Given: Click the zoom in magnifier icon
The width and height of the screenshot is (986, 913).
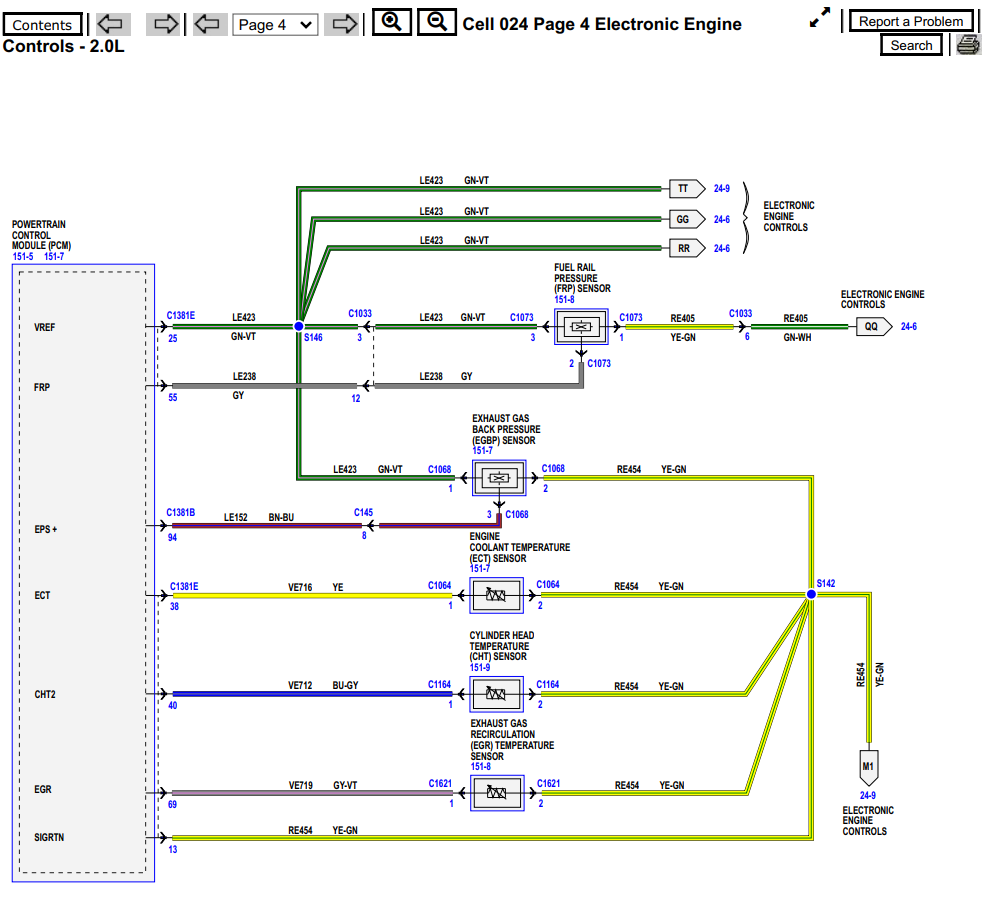Looking at the screenshot, I should (x=391, y=22).
